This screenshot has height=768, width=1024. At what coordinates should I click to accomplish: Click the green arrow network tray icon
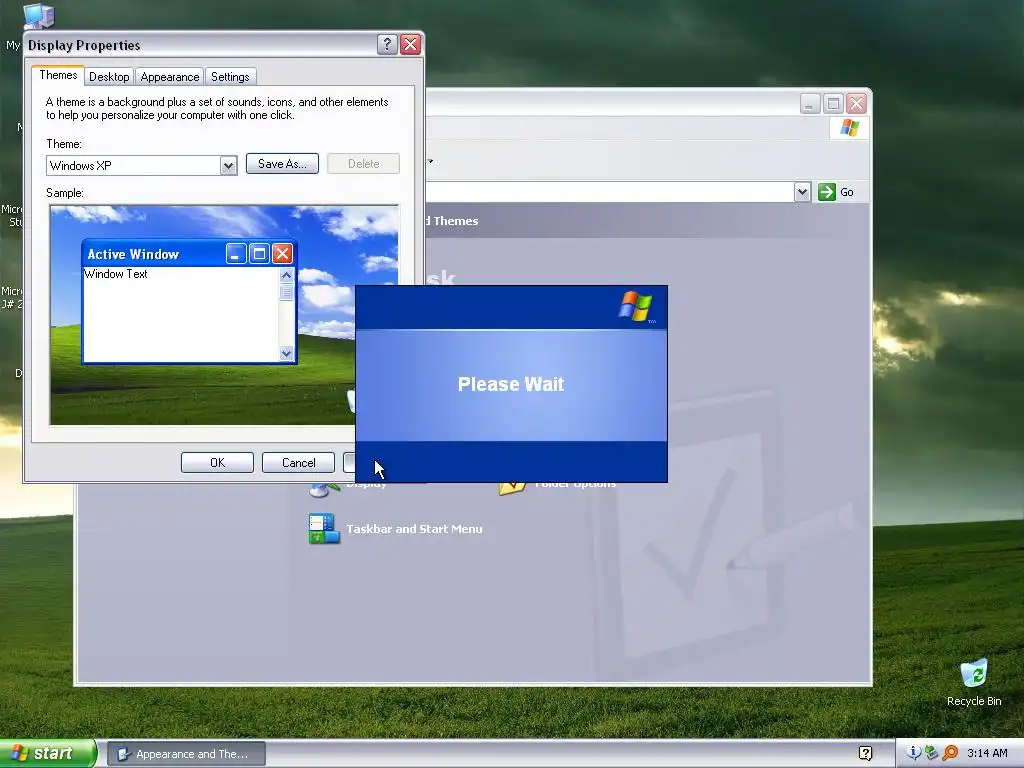click(932, 753)
